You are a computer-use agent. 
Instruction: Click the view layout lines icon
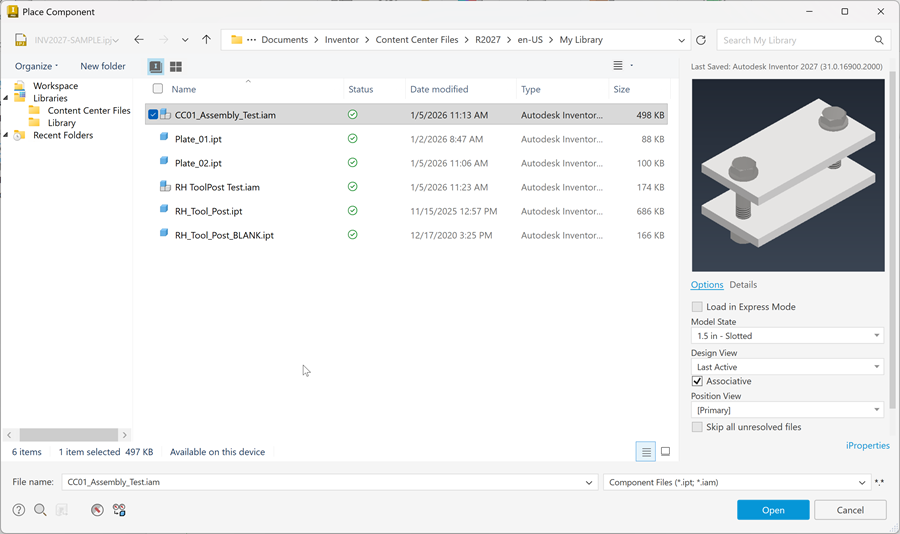618,65
